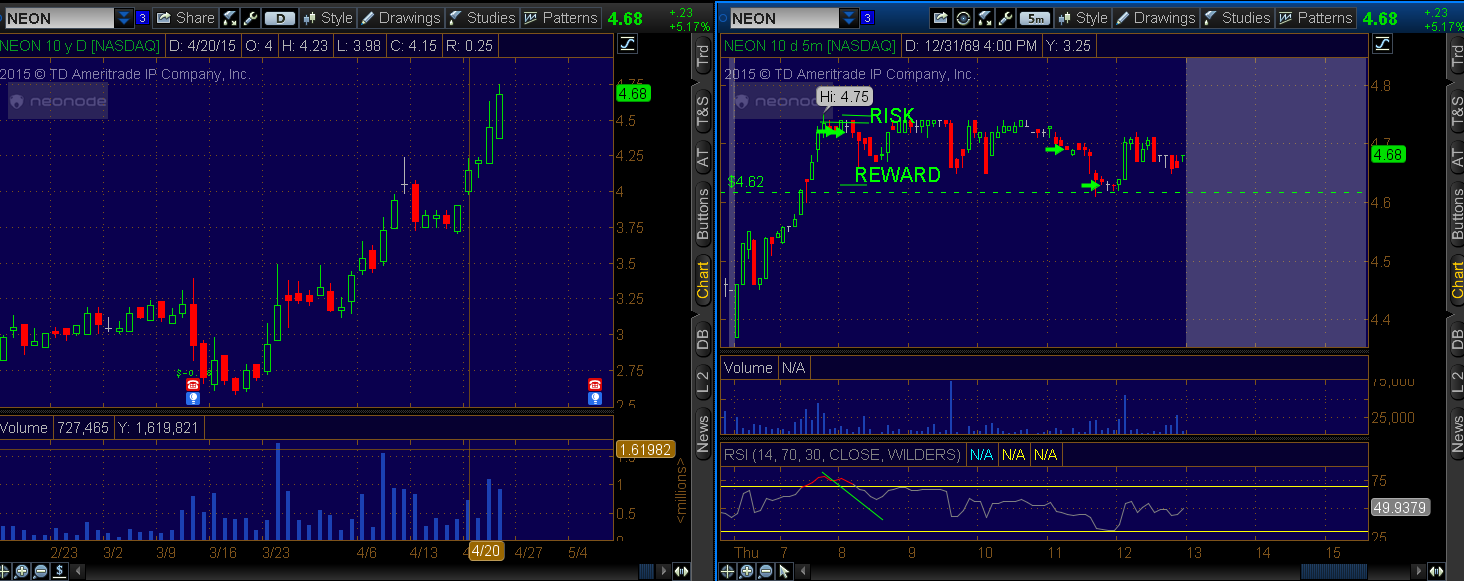Screen dimensions: 1464x581
Task: Select the DB tab in middle sidebar
Action: (702, 338)
